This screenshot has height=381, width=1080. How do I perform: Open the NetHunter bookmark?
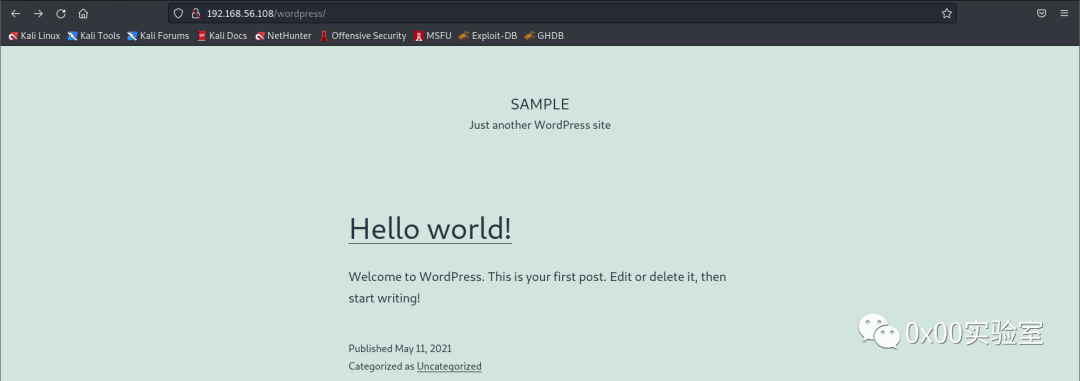coord(283,36)
